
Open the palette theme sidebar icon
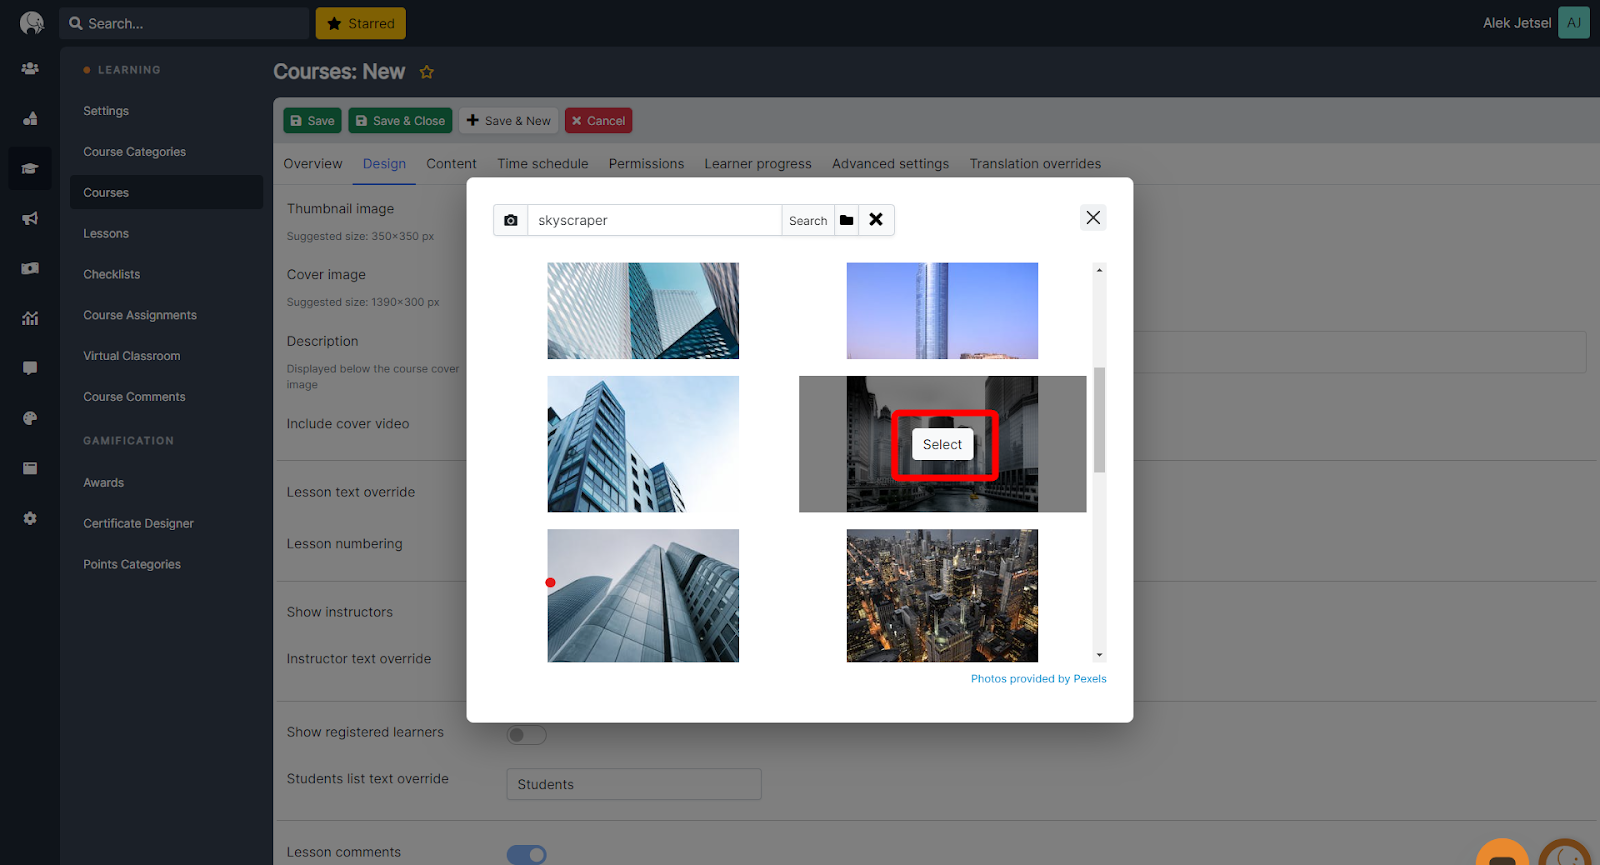point(30,418)
